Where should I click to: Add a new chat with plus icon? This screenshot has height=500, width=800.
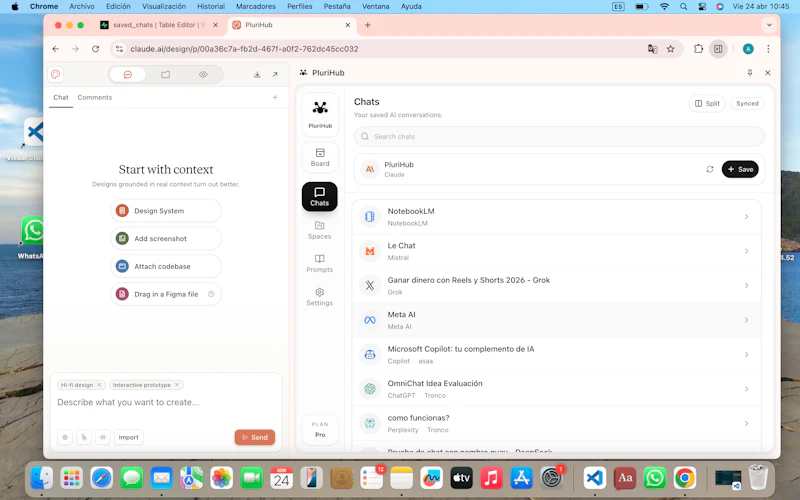[275, 97]
